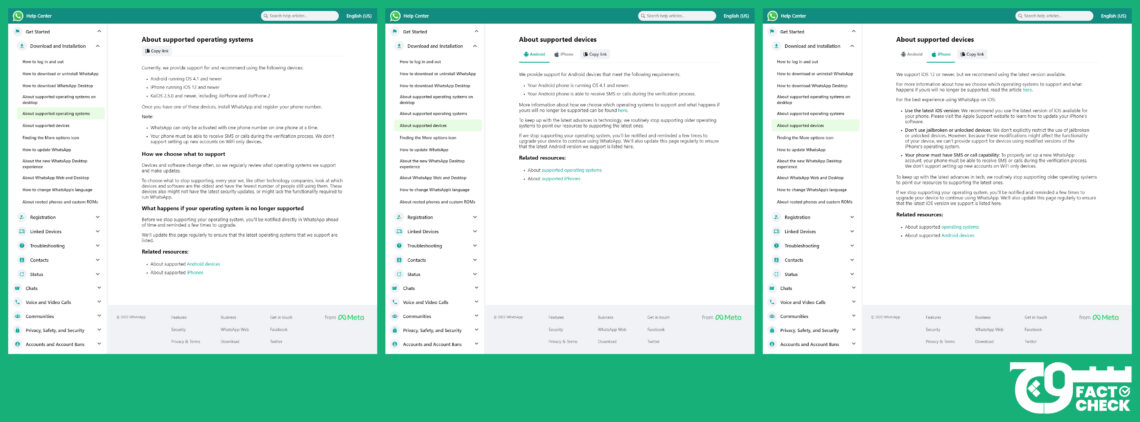Click Communities icon in left window sidebar
The image size is (1140, 422).
tap(17, 316)
